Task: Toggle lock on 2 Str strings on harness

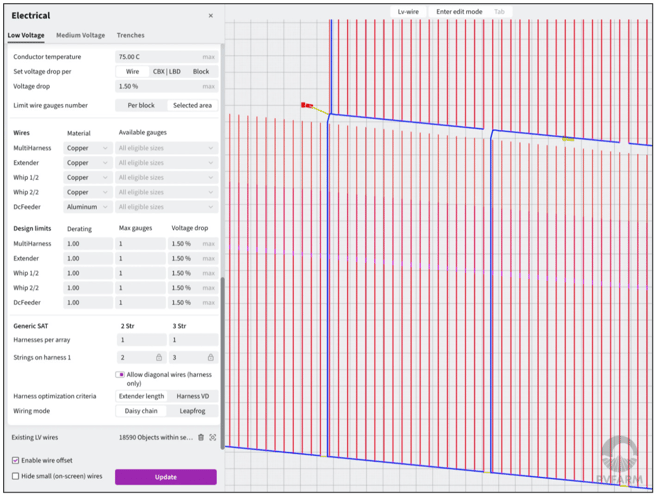Action: (159, 358)
